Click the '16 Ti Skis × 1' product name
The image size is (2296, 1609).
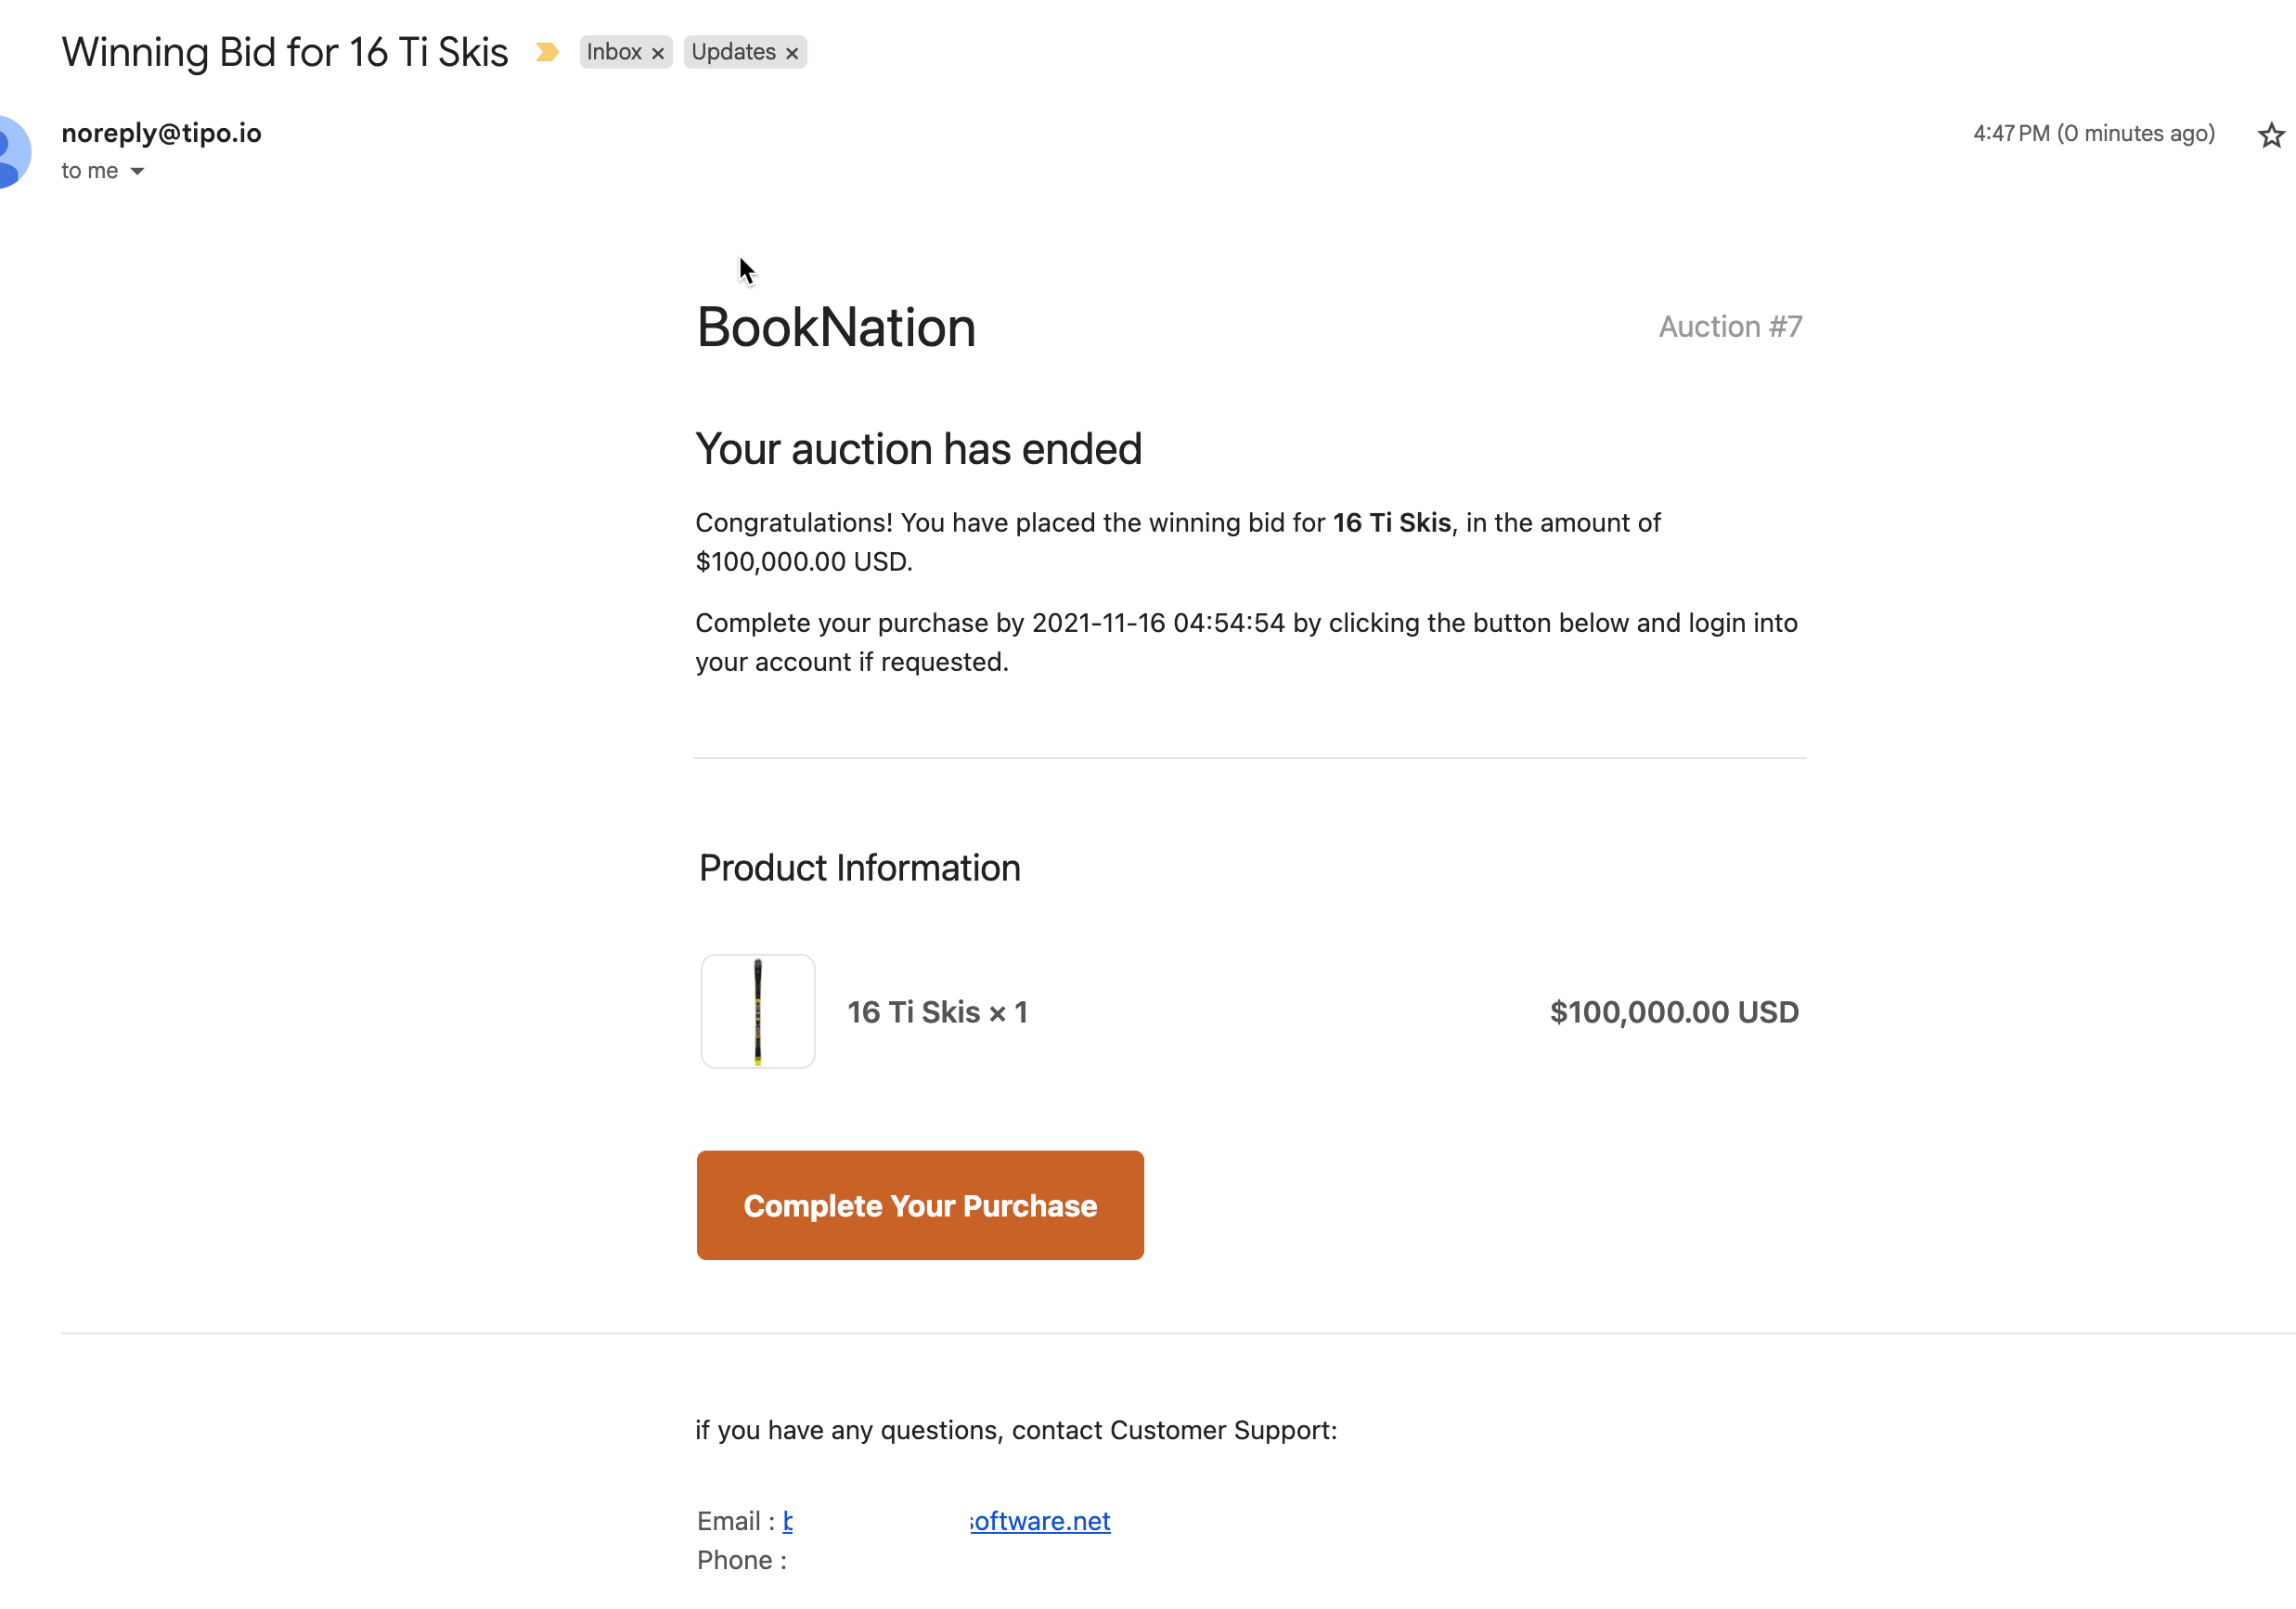[x=937, y=1012]
